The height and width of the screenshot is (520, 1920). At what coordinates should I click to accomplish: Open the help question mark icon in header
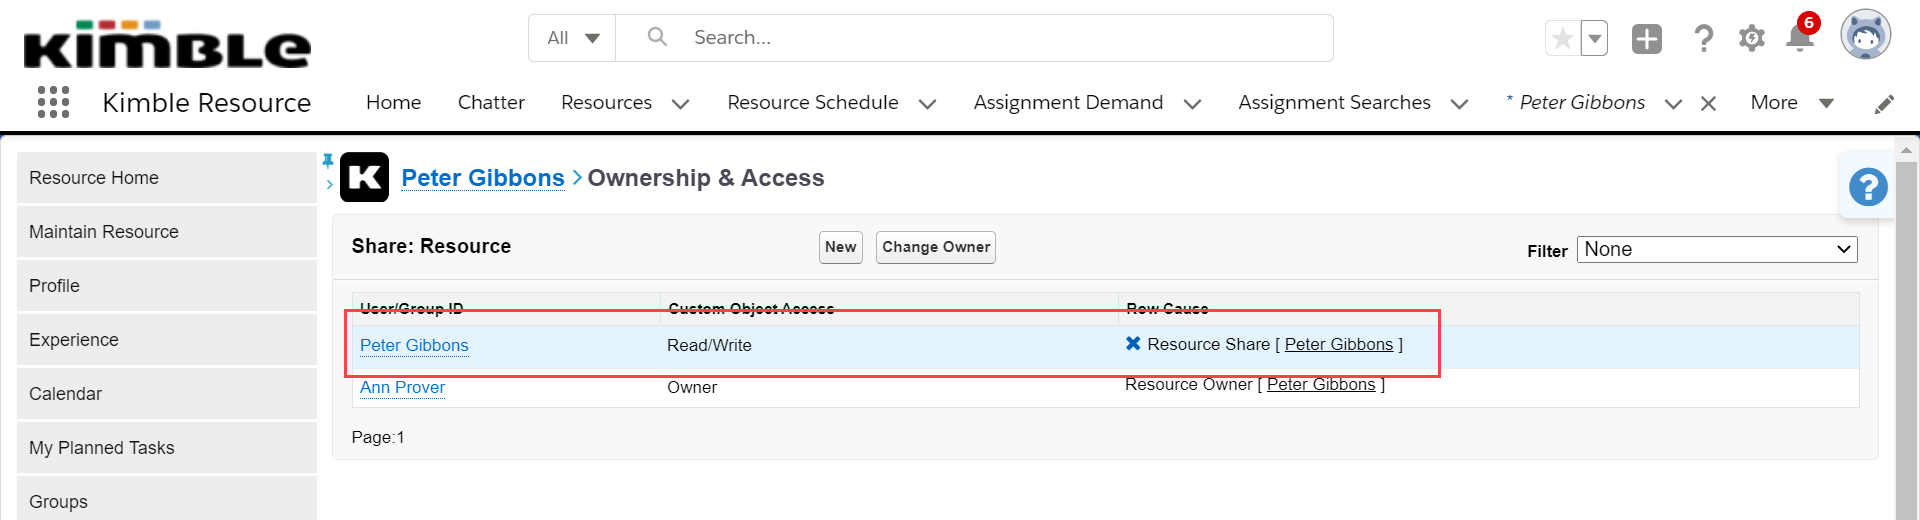click(1704, 39)
